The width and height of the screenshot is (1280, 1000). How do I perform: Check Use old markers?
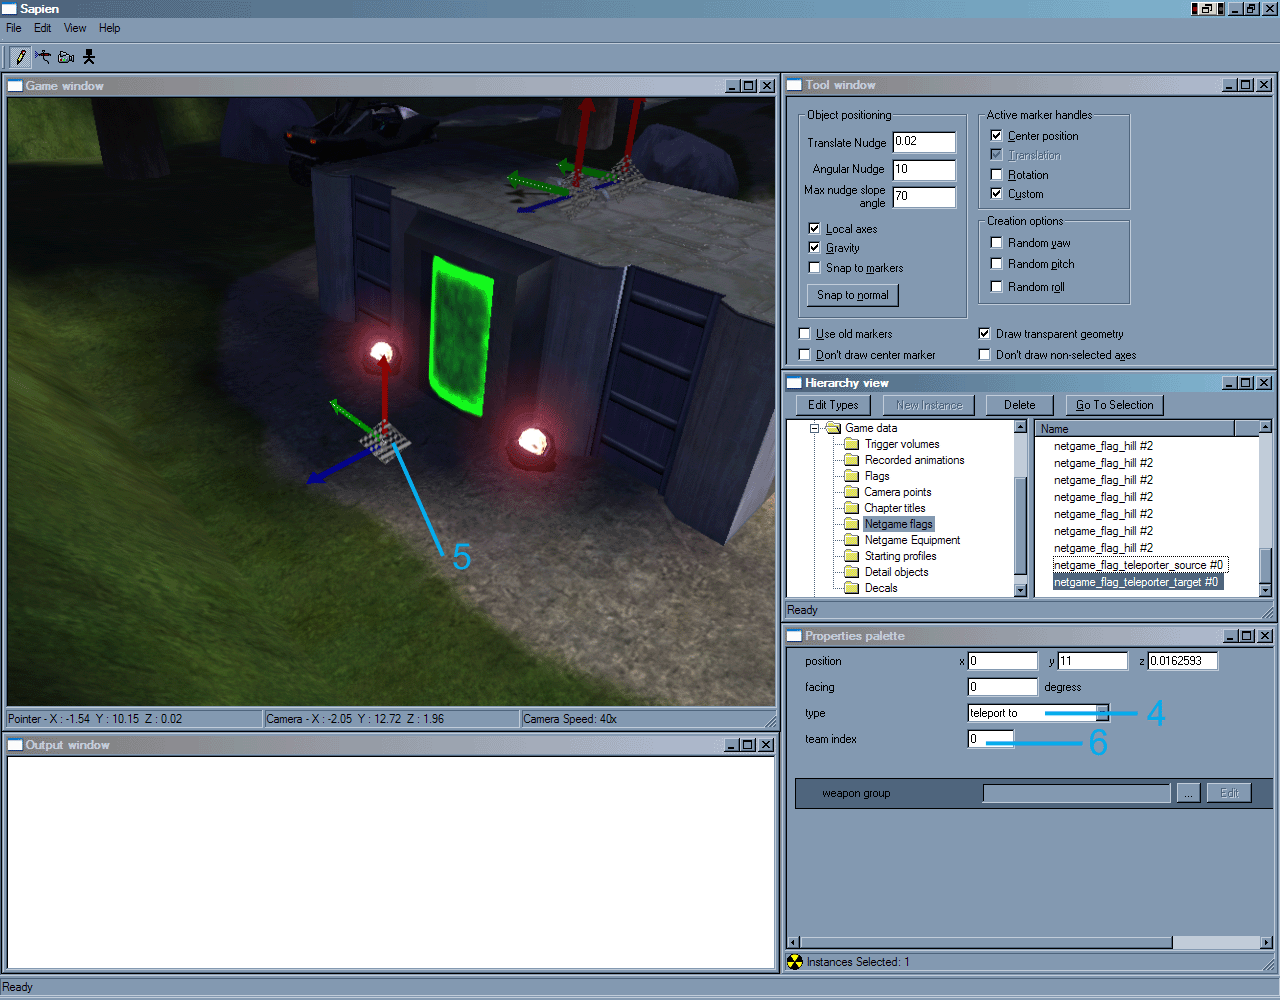(804, 334)
